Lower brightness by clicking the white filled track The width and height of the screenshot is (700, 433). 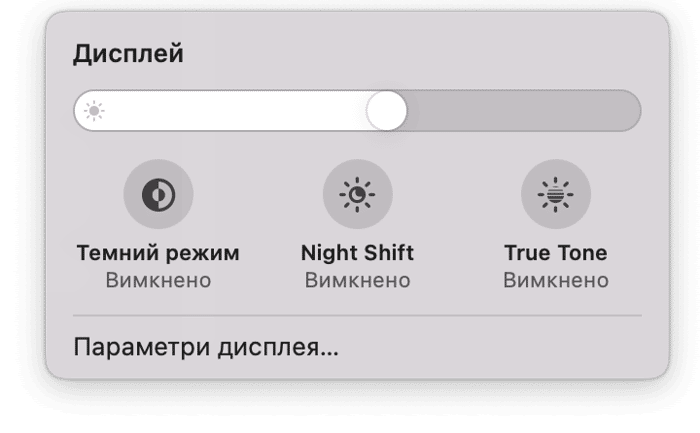[x=232, y=111]
